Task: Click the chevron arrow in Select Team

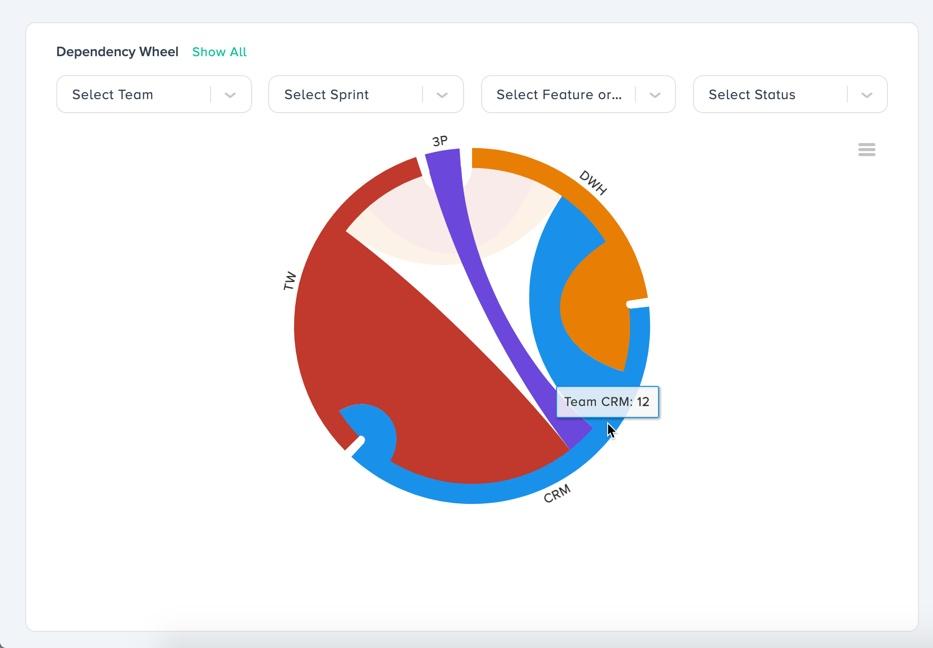Action: coord(230,95)
